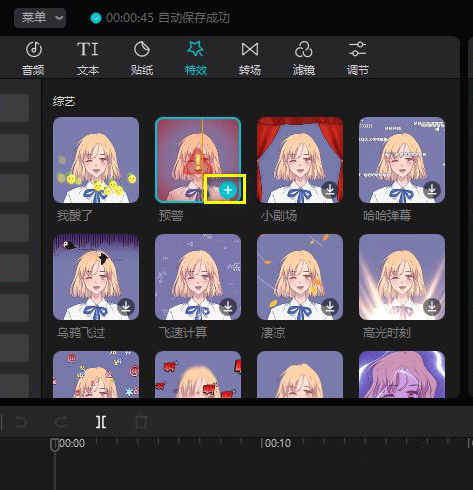473x490 pixels.
Task: Download the 凄凉 effect
Action: tap(330, 307)
